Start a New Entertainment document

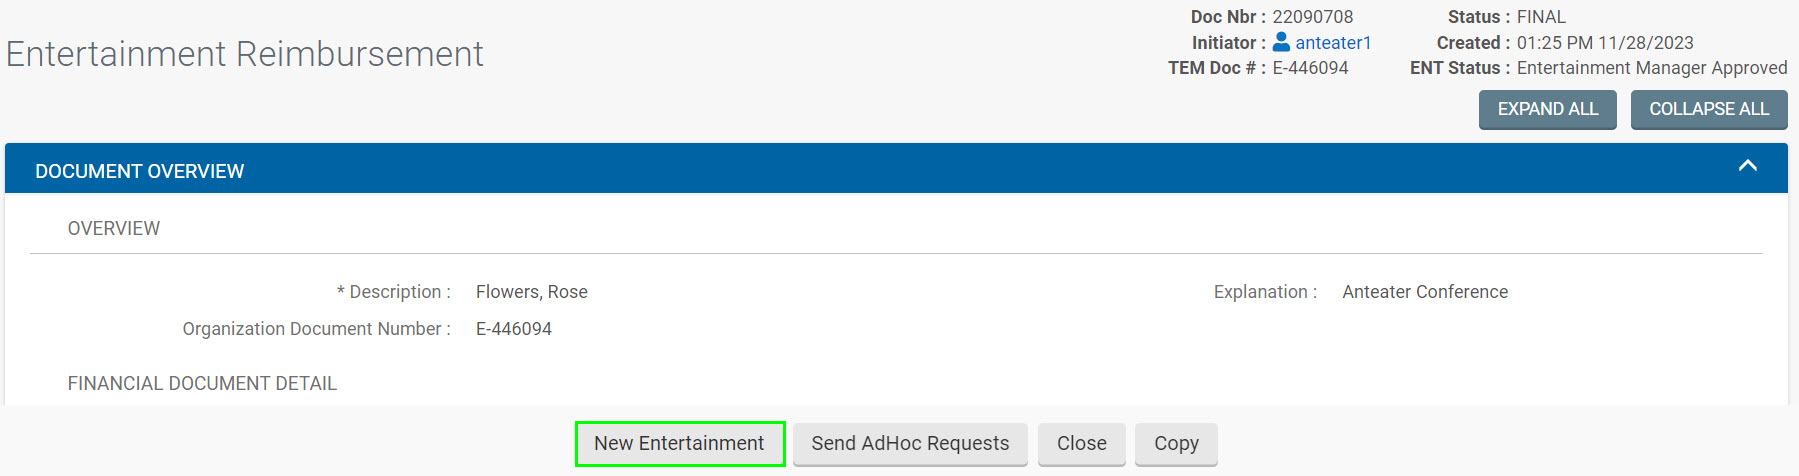pos(680,443)
